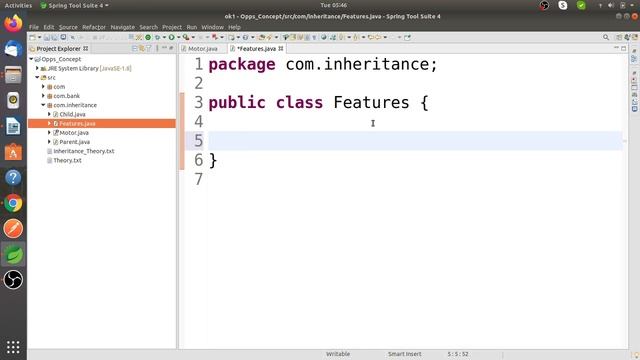Viewport: 640px width, 360px height.
Task: Open Ubuntu Software from the dock
Action: 13,152
